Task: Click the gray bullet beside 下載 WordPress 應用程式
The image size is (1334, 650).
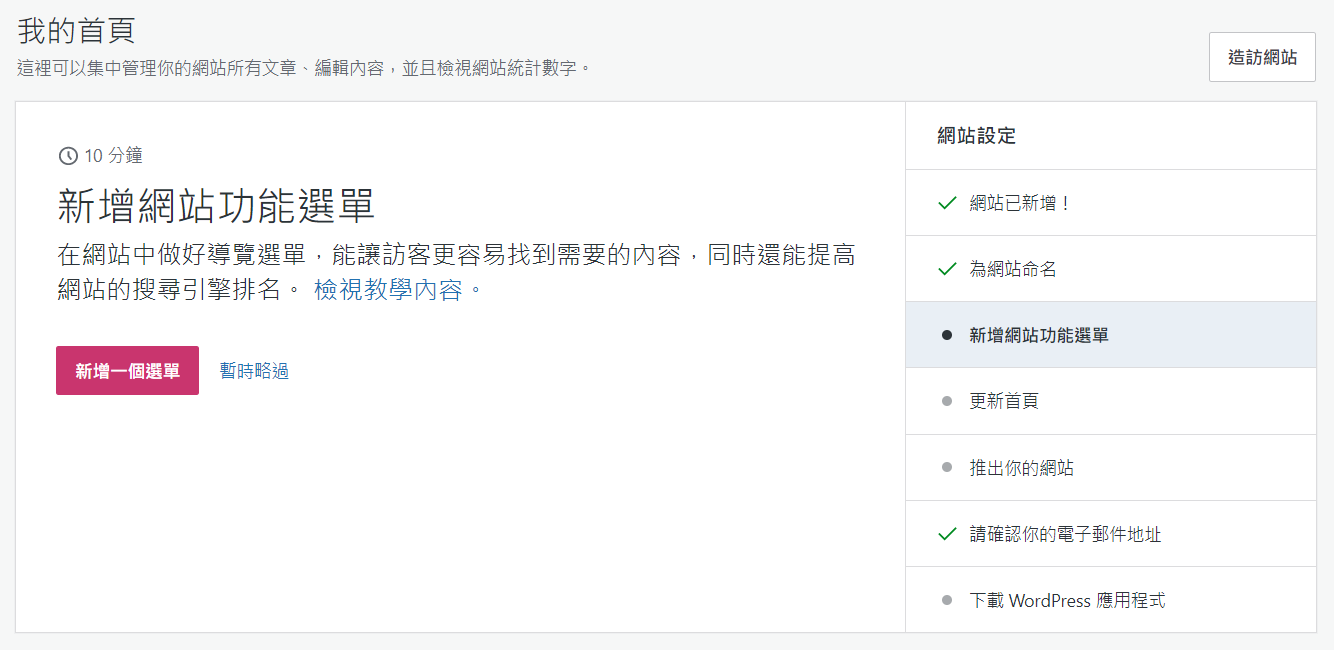Action: pos(947,600)
